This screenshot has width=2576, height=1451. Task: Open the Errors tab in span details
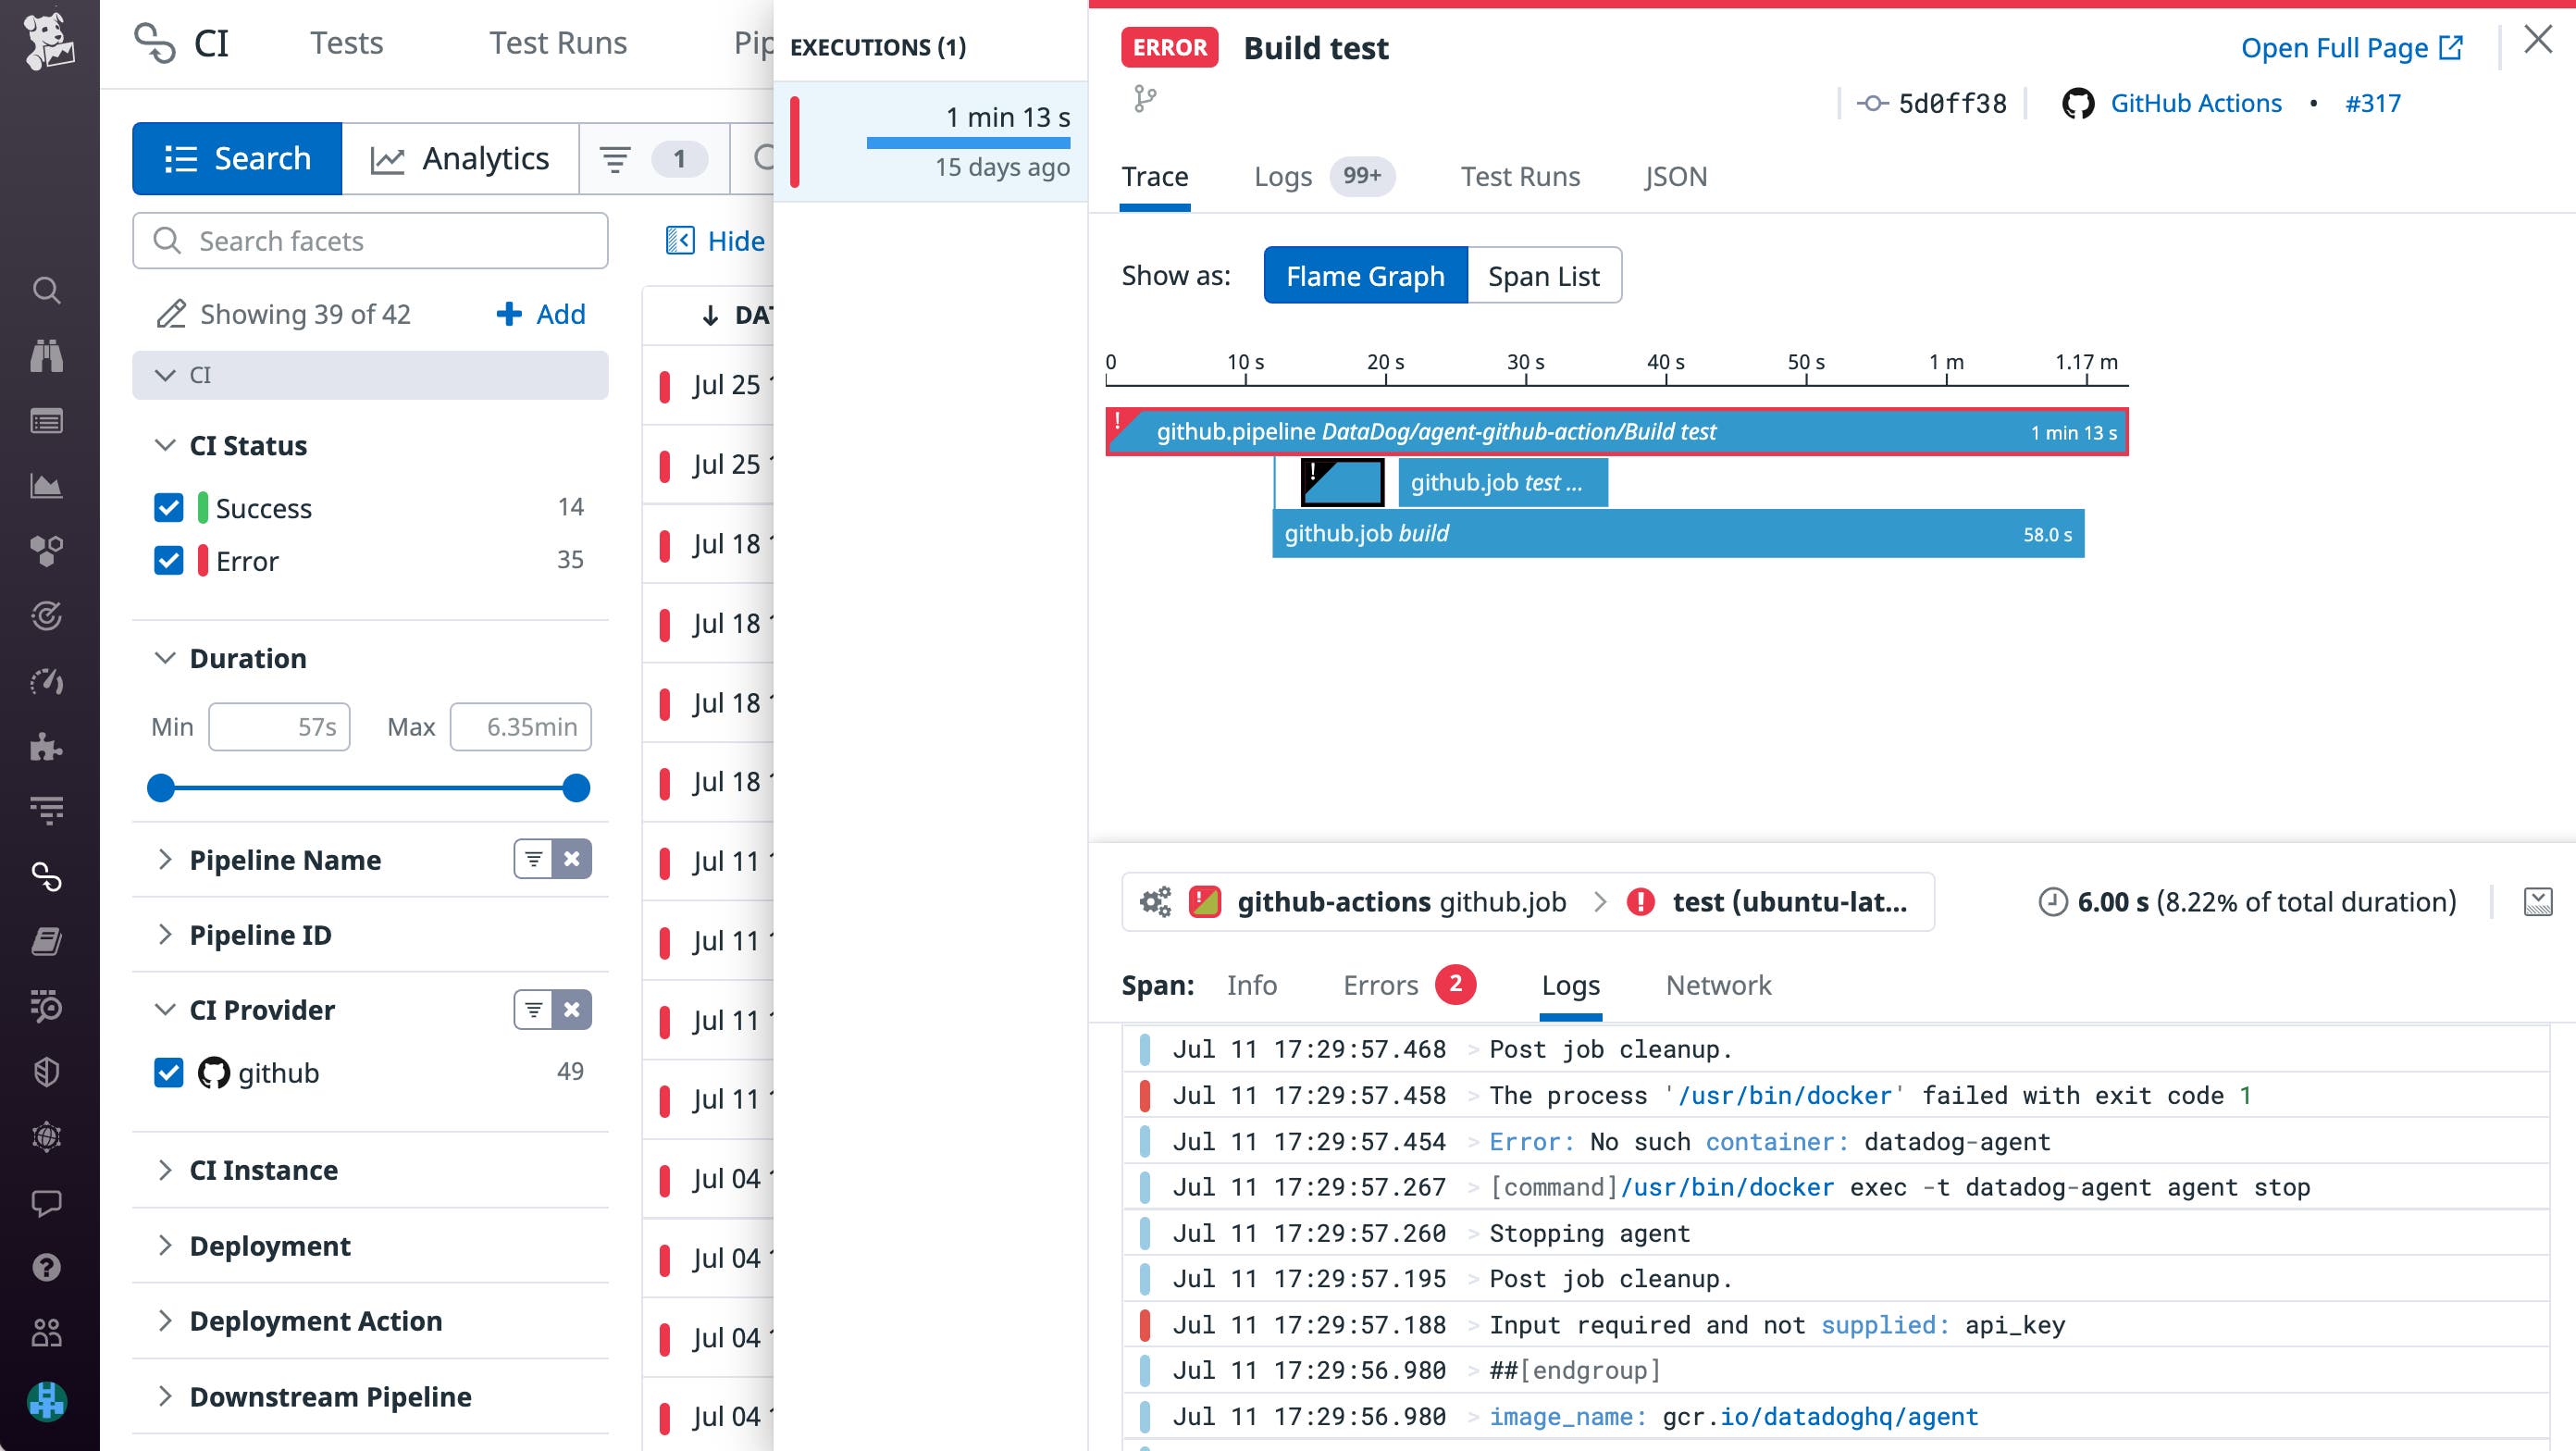1382,985
